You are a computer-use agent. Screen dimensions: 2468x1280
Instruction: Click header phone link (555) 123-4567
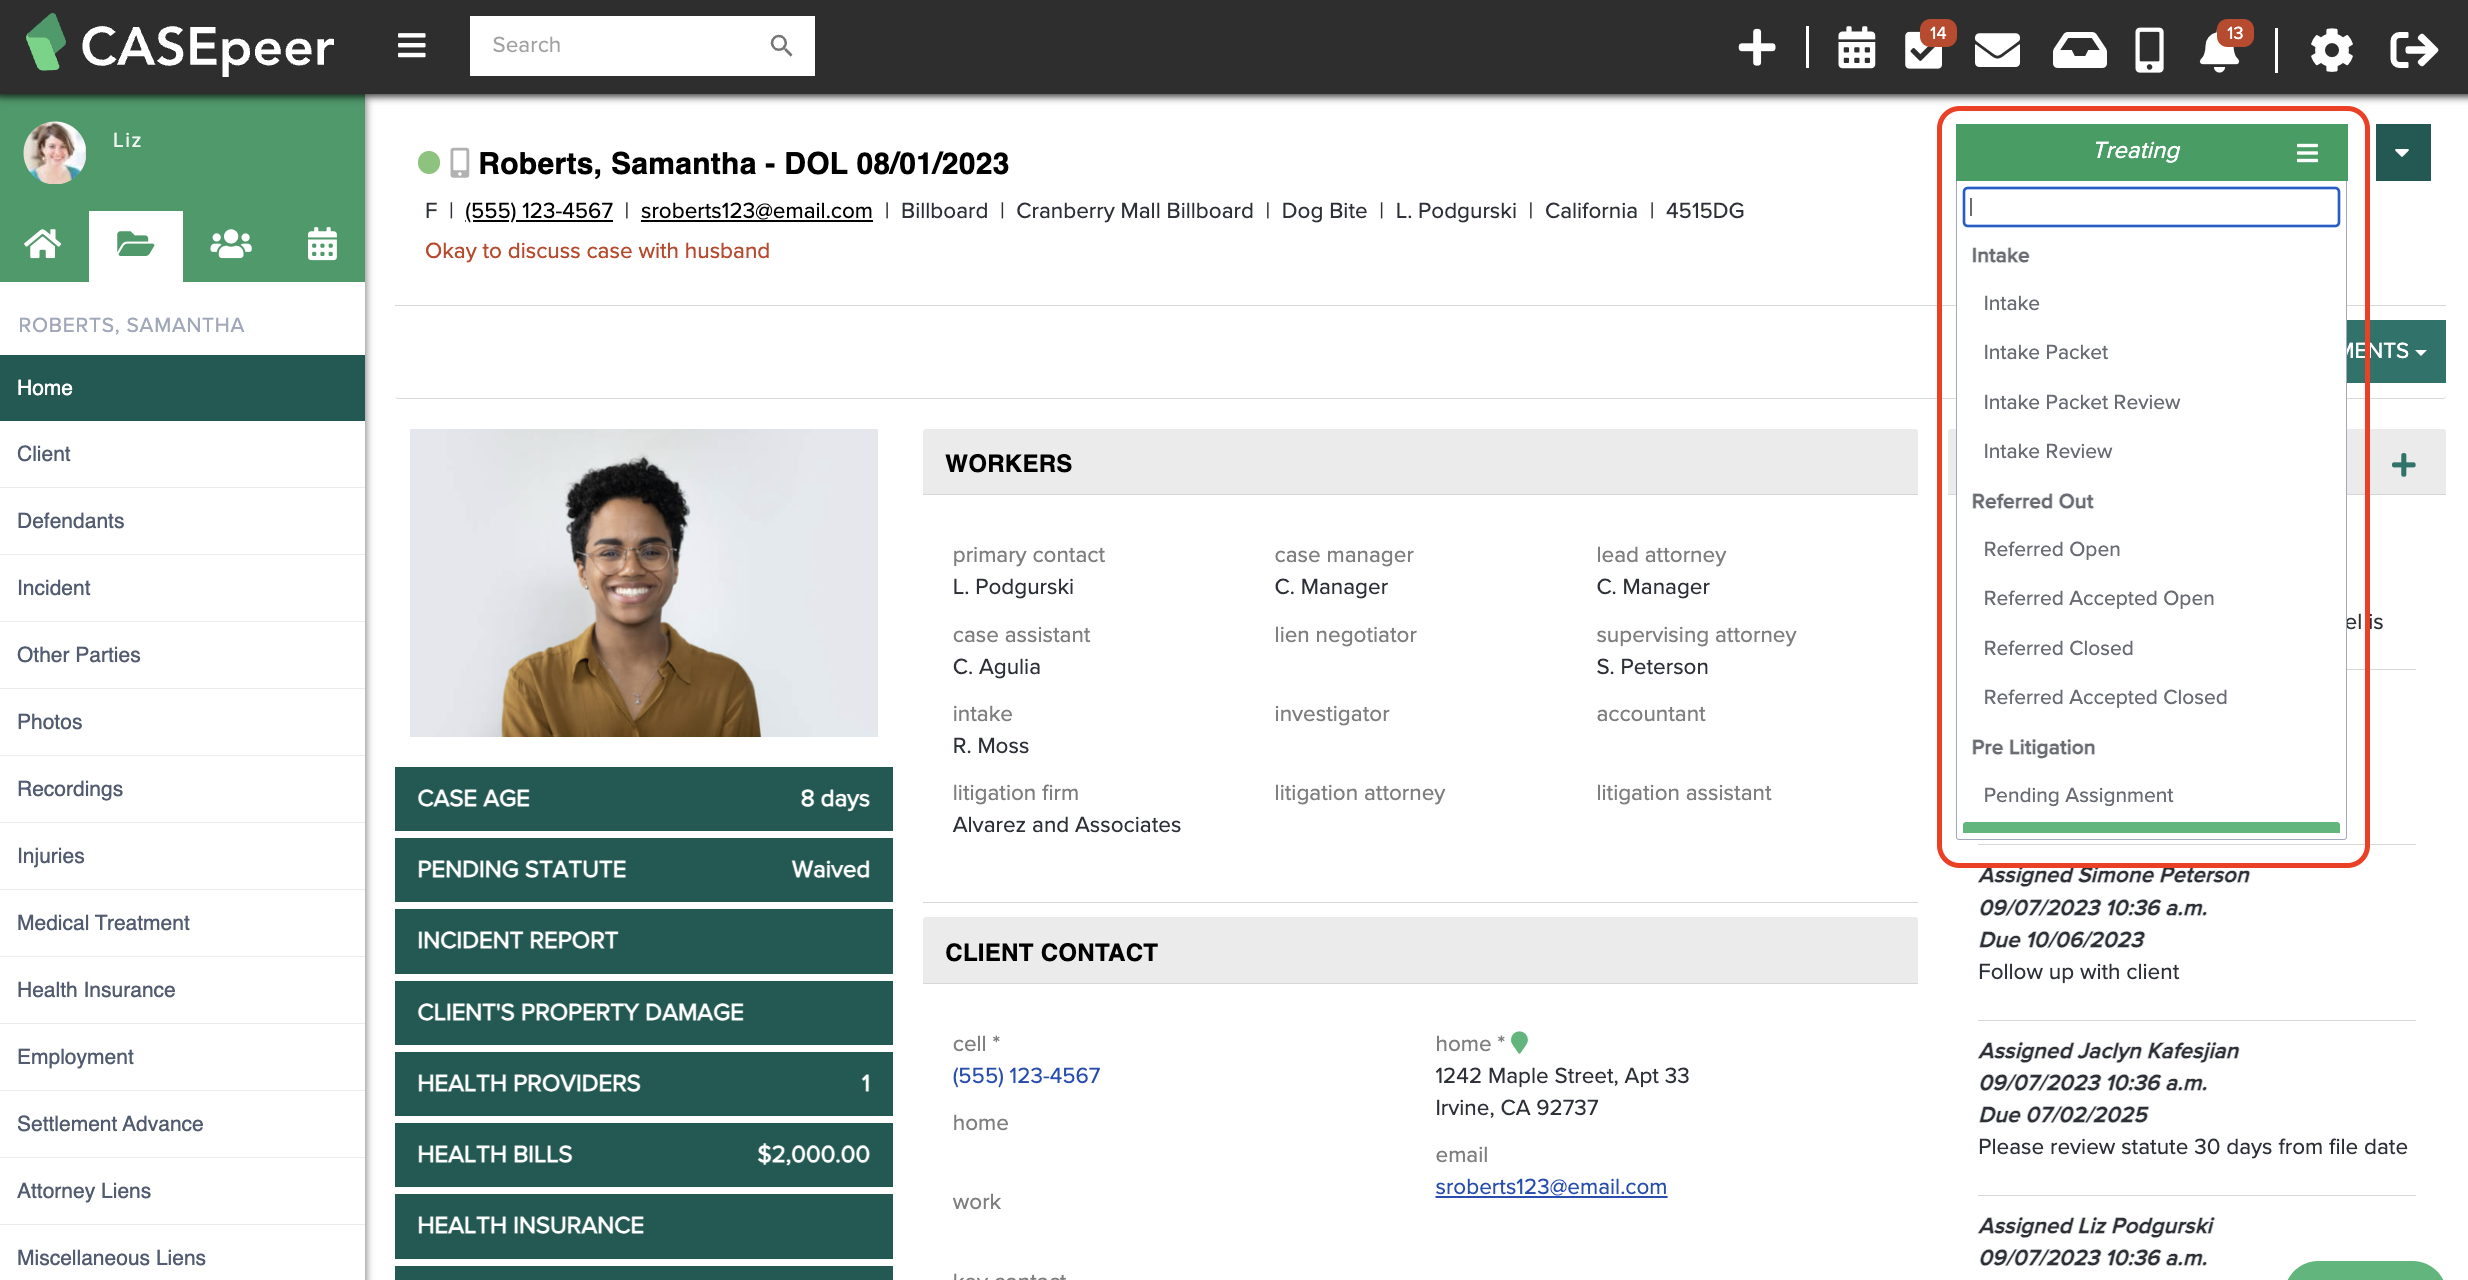(x=539, y=211)
